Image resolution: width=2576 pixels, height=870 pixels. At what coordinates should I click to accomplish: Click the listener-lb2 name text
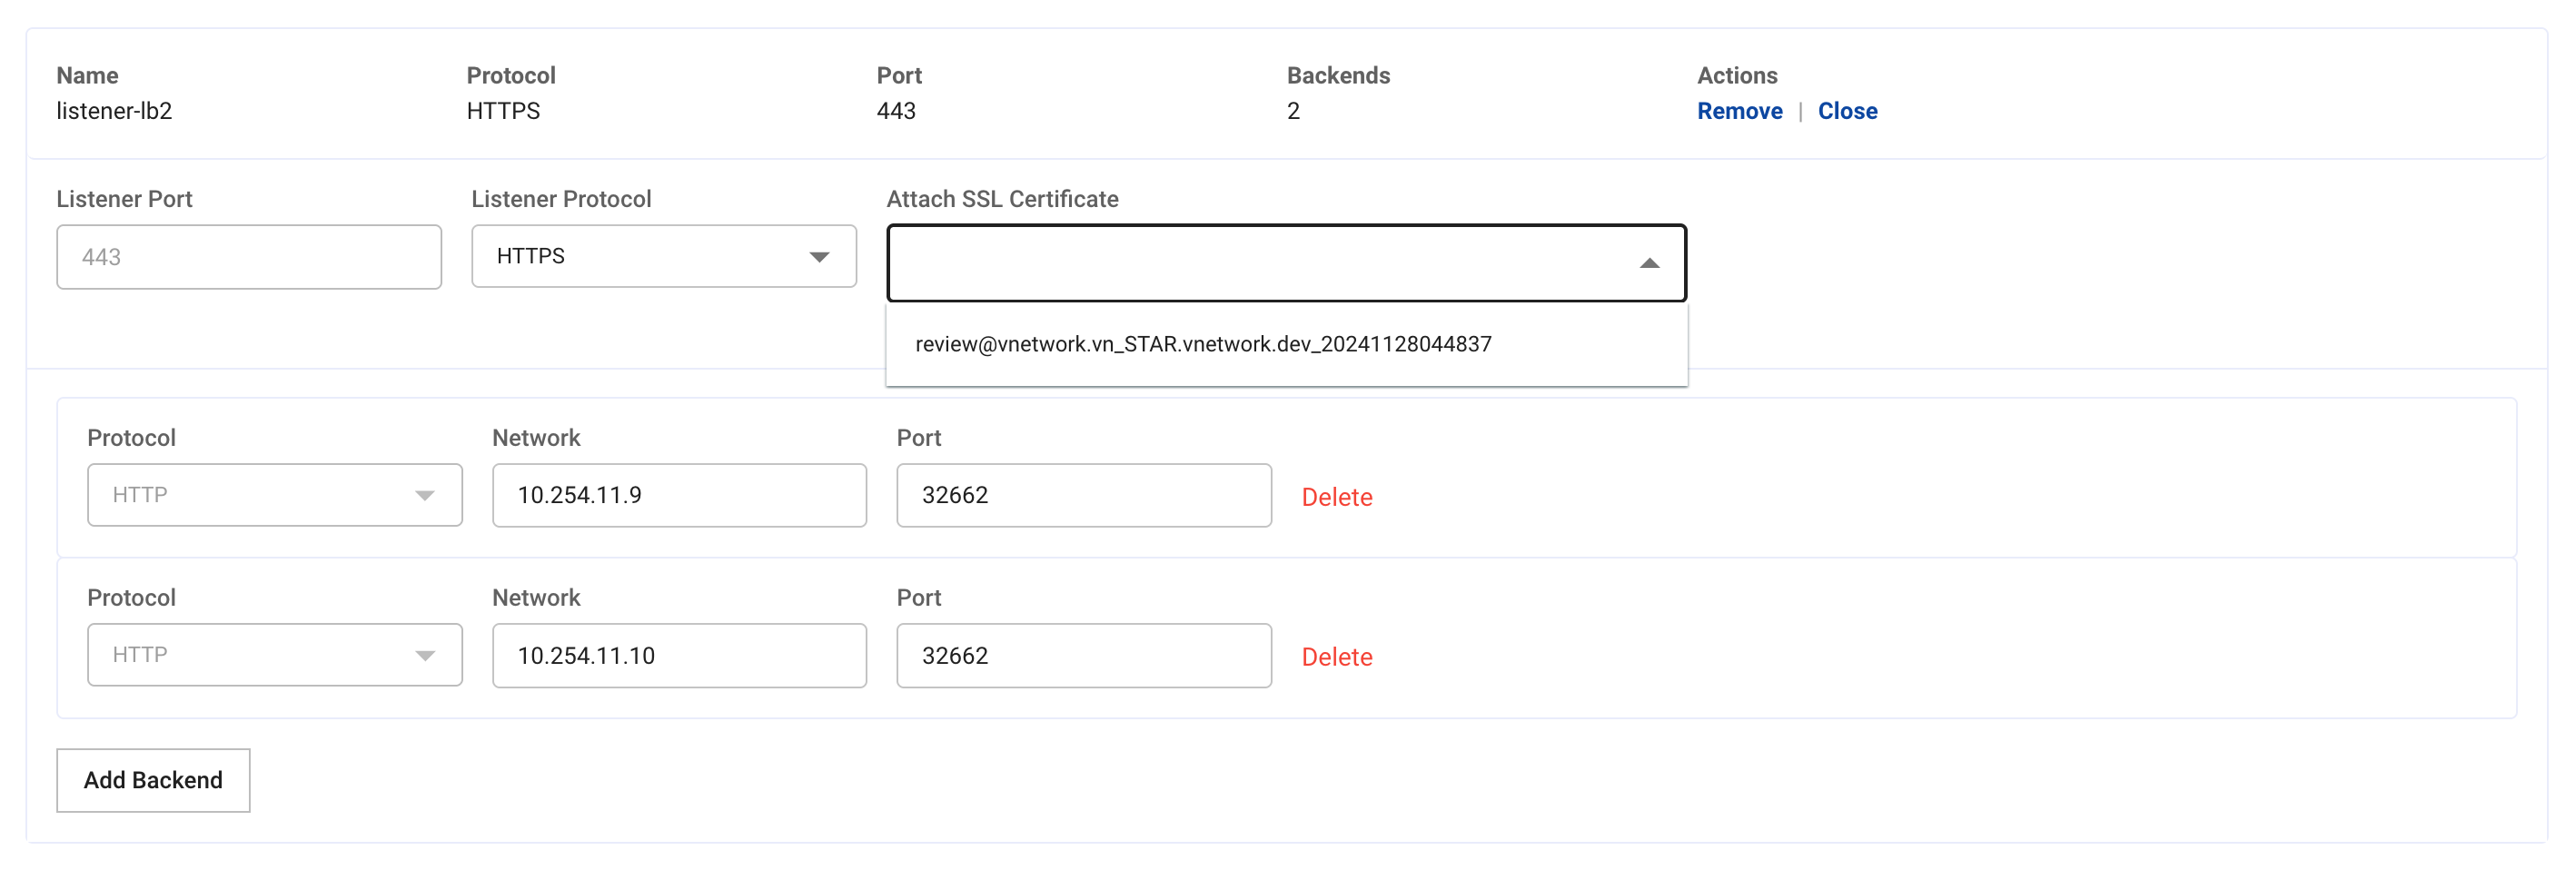[x=114, y=111]
